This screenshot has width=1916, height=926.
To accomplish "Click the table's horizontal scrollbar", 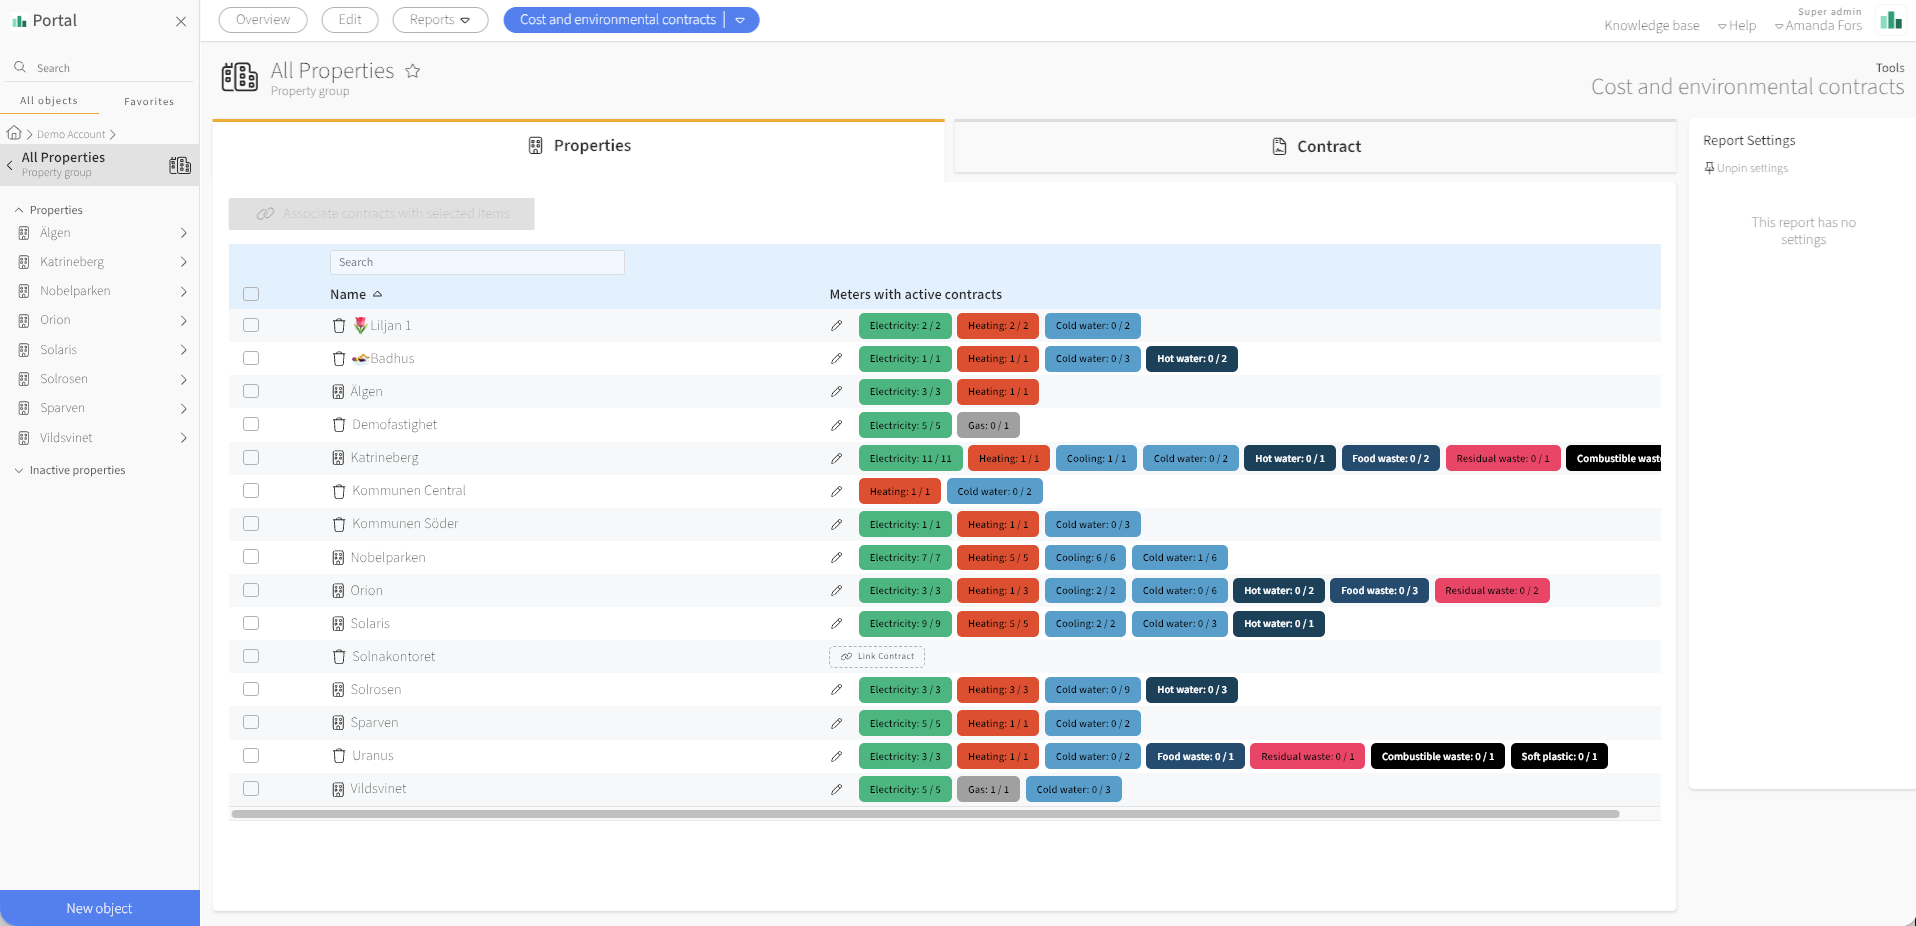I will 925,814.
